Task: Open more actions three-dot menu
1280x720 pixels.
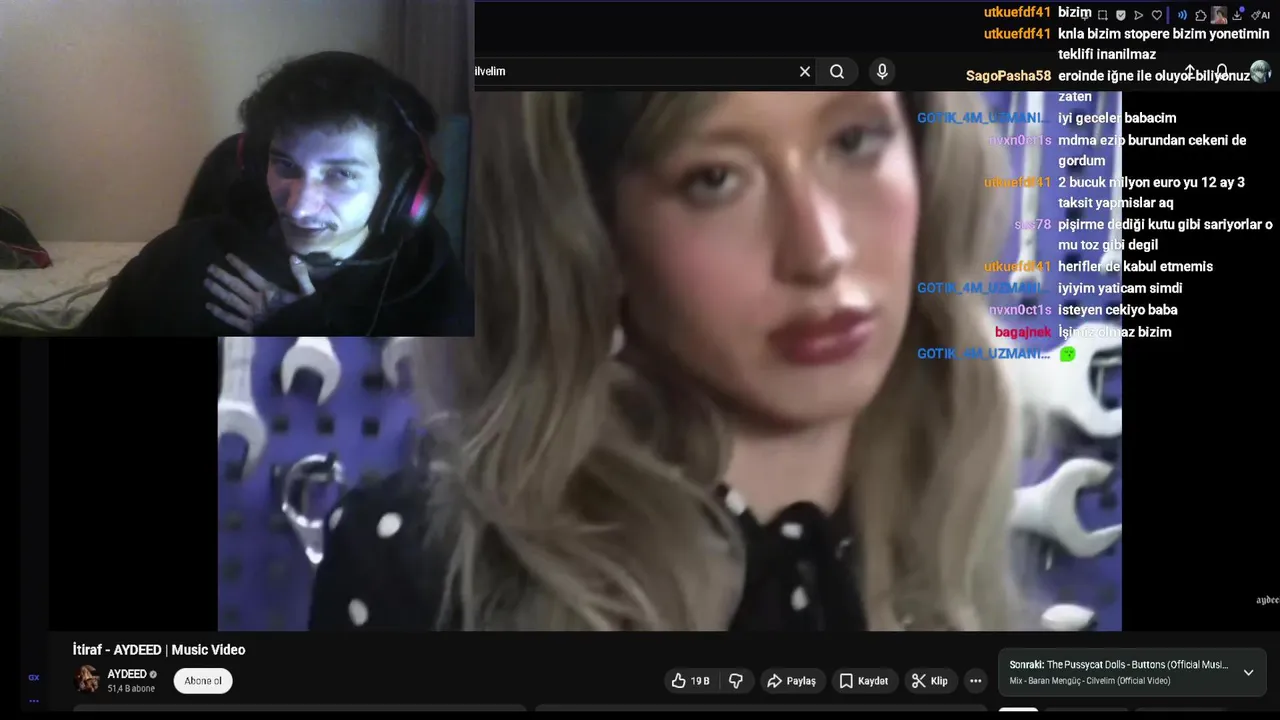Action: click(x=976, y=681)
